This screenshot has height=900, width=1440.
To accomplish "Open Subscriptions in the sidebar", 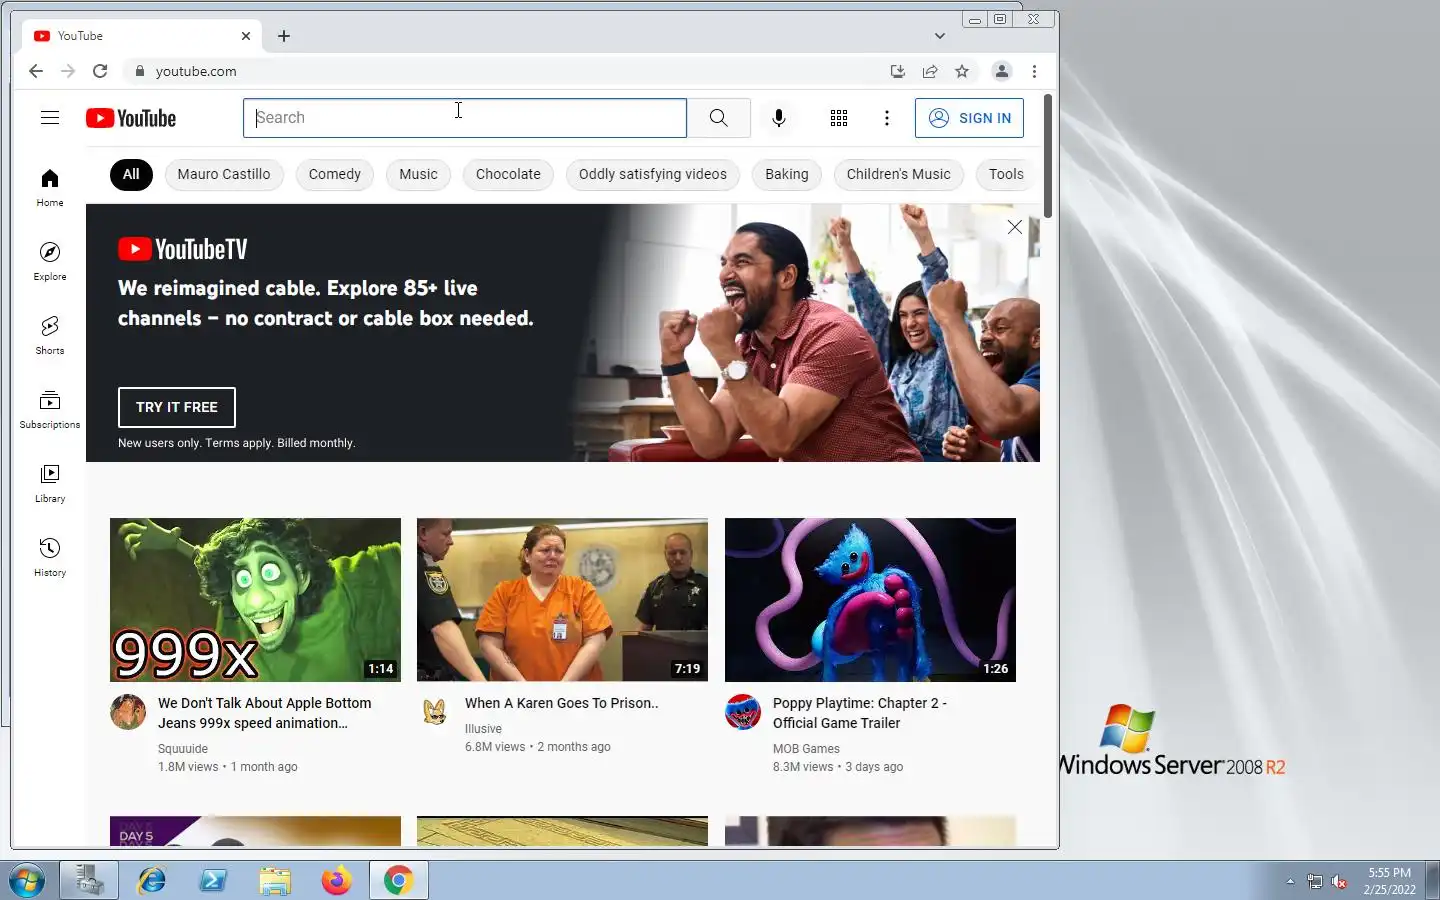I will tap(50, 410).
